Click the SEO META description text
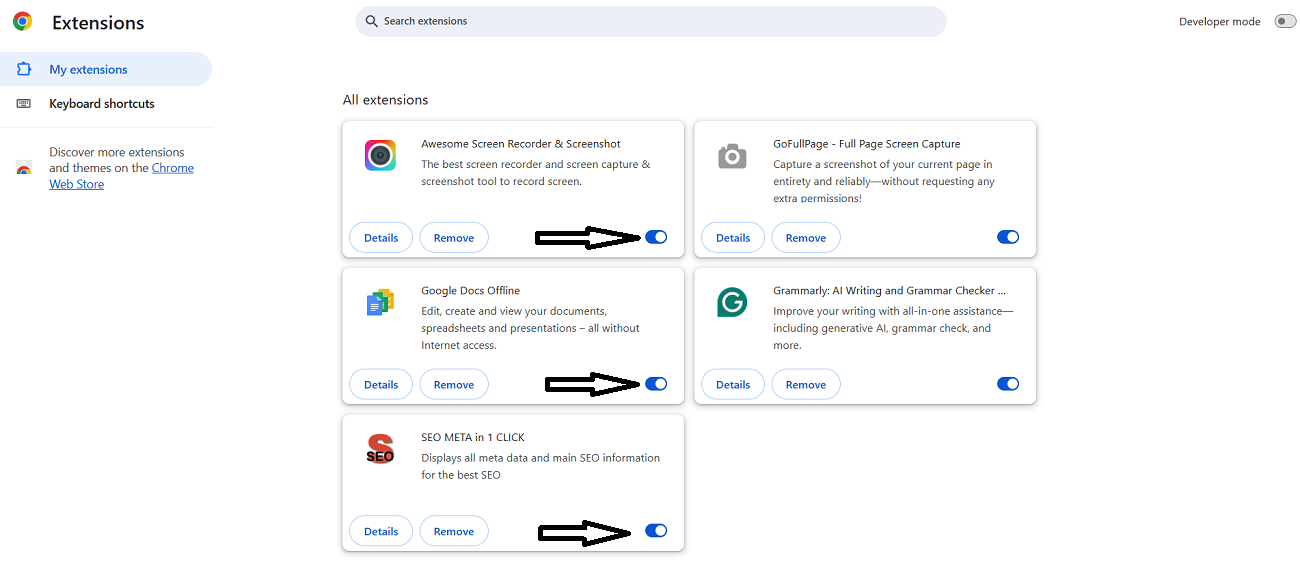1300x566 pixels. tap(541, 466)
